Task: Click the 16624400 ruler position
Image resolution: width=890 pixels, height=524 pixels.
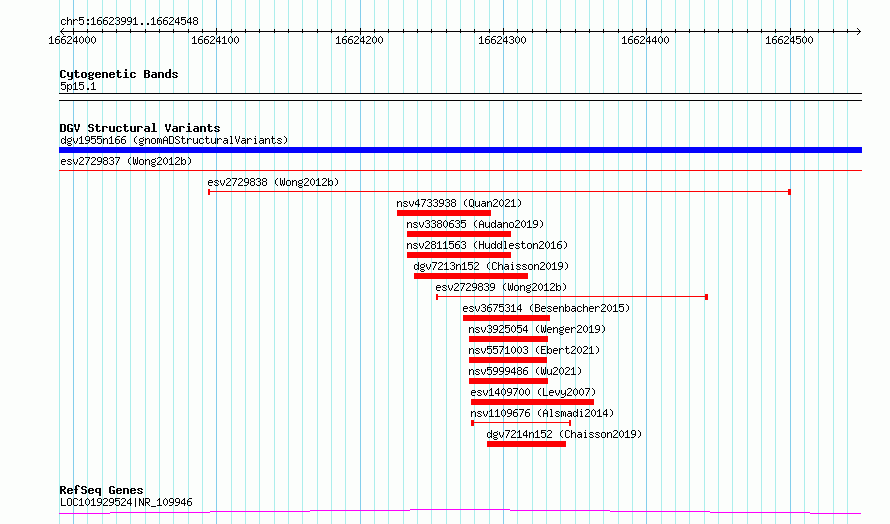Action: pos(645,40)
